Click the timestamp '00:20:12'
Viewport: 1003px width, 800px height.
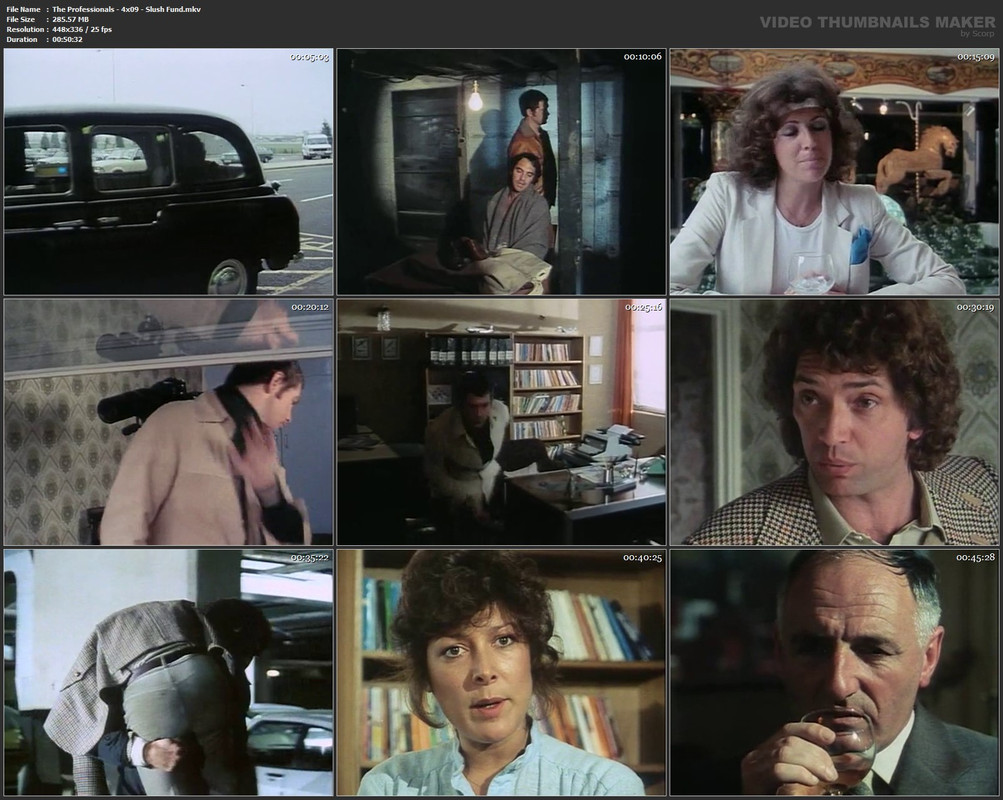click(x=310, y=308)
